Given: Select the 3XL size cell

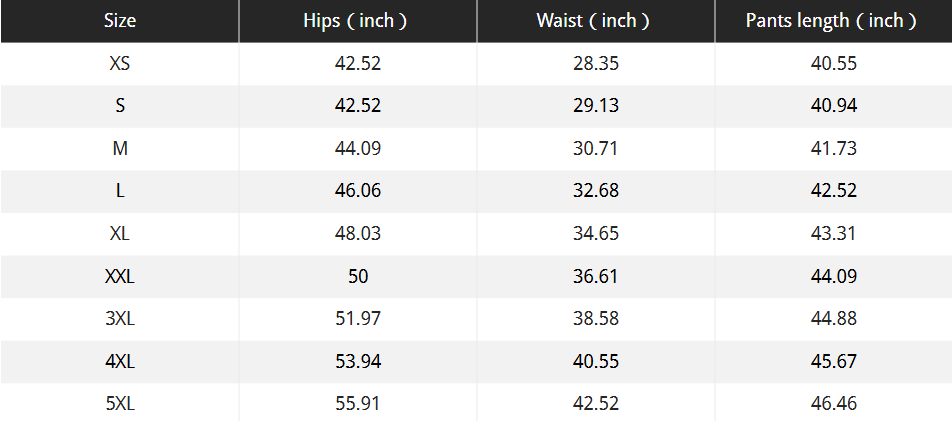Looking at the screenshot, I should pyautogui.click(x=120, y=319).
